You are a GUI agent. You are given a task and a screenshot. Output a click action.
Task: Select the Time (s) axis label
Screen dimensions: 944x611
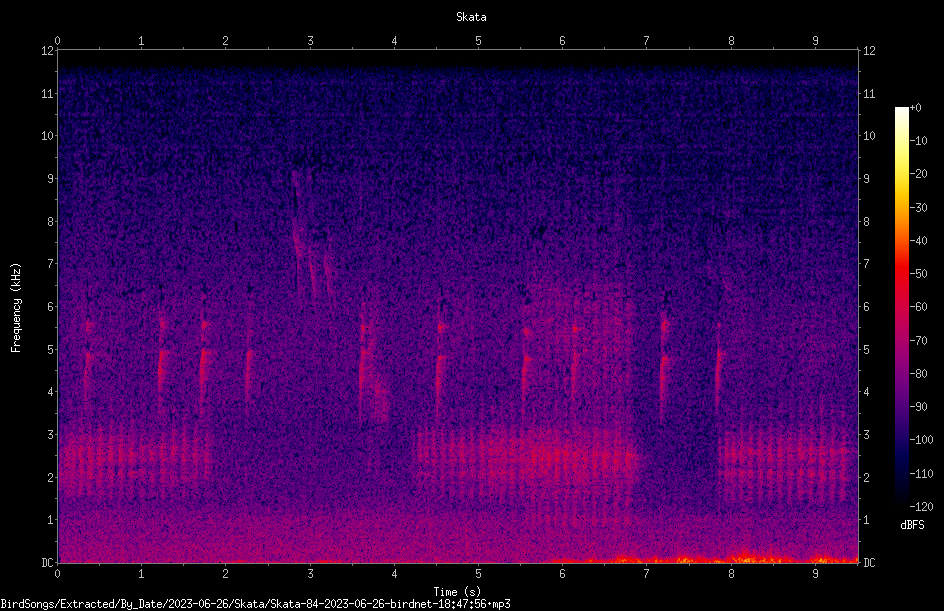[x=457, y=592]
